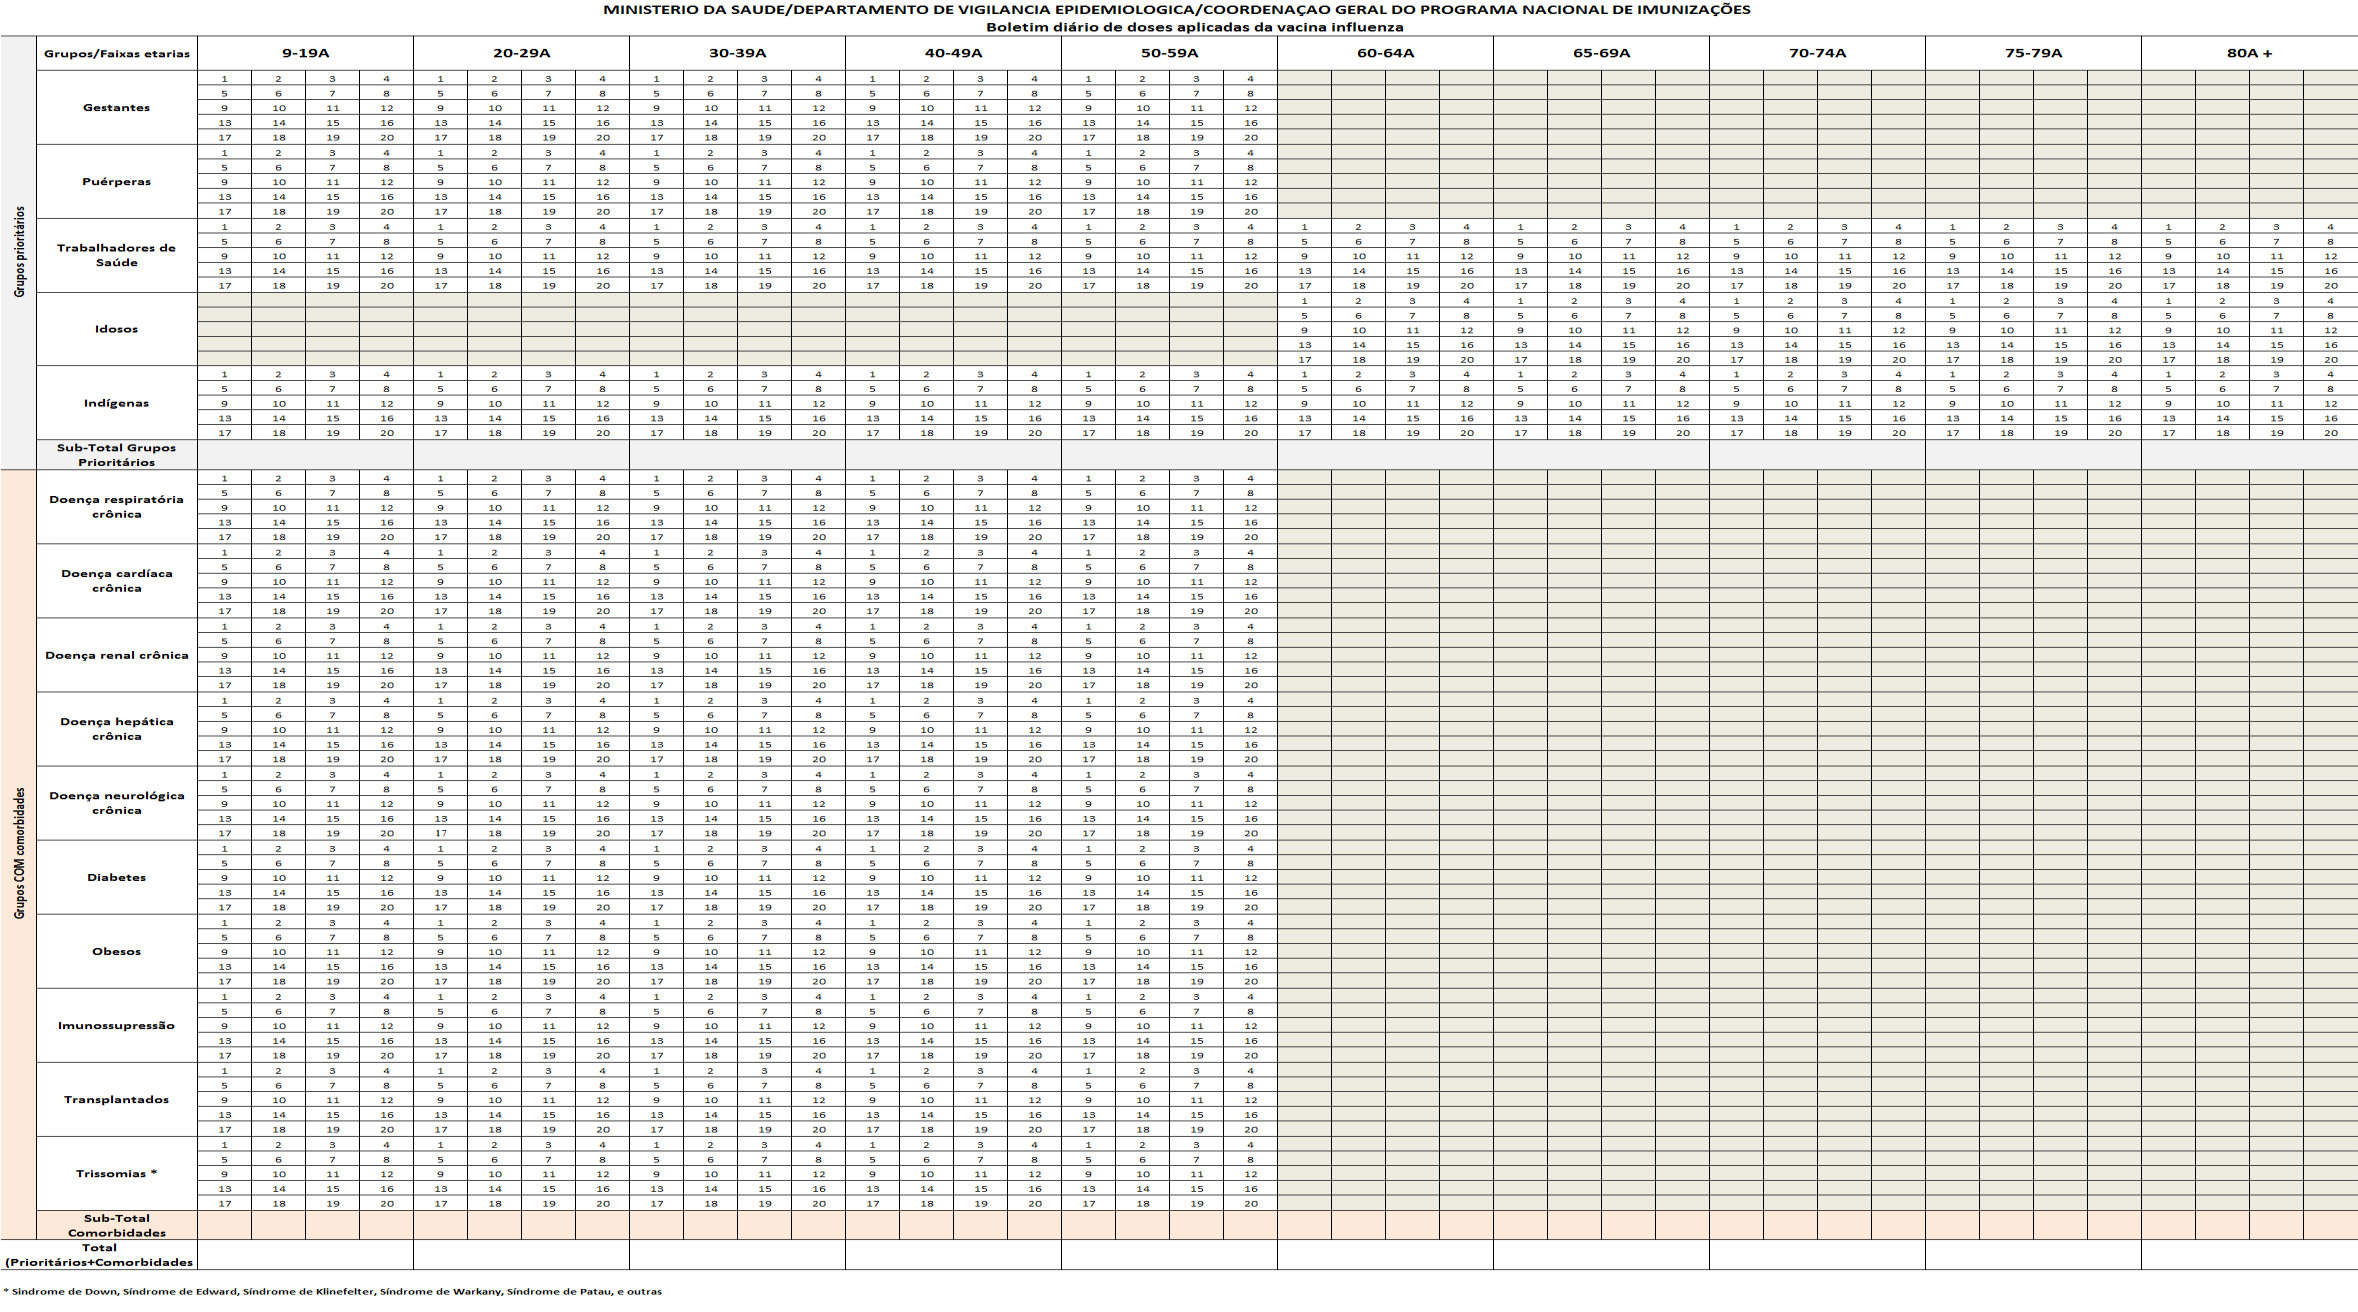2358x1312 pixels.
Task: Click the Sub-Total Comorbidades cell
Action: [x=116, y=1226]
